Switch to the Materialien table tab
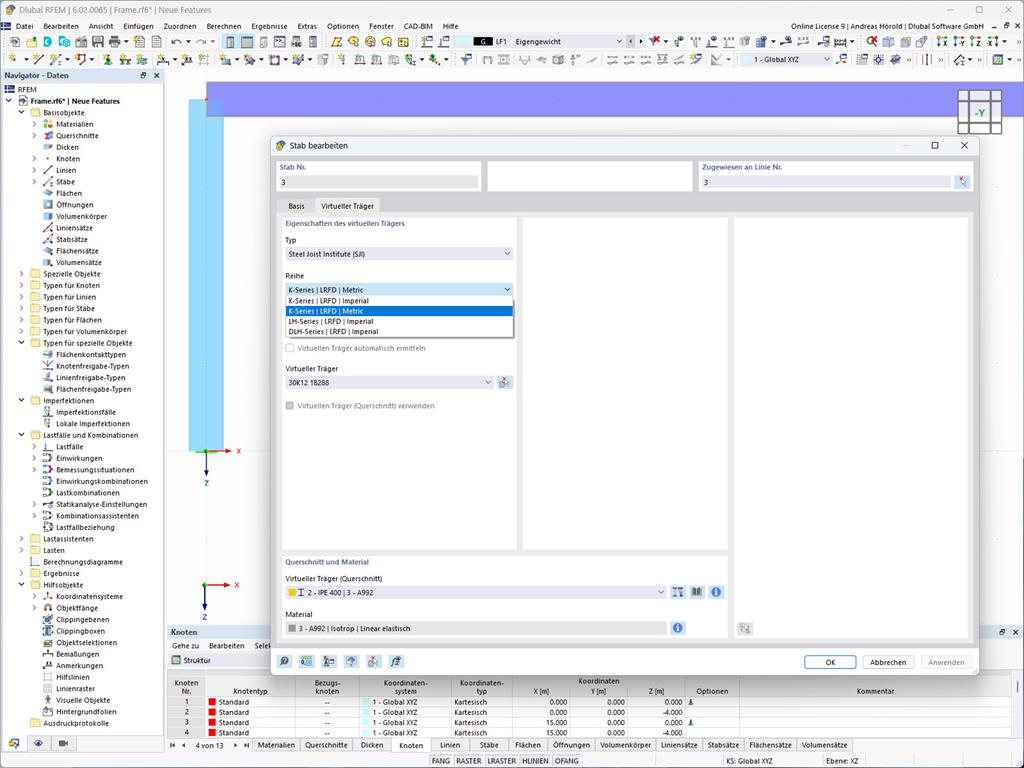 [276, 745]
